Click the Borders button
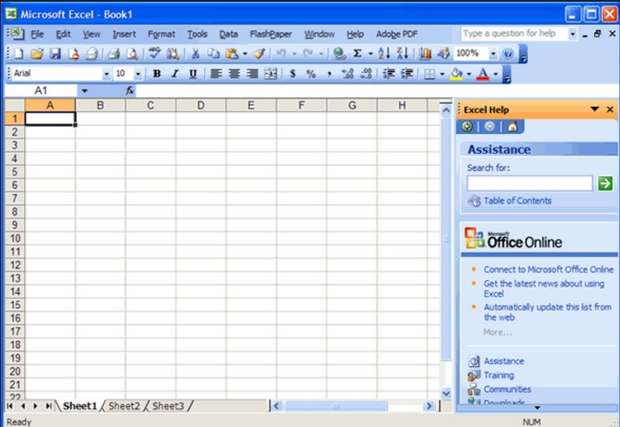The width and height of the screenshot is (620, 427). tap(430, 74)
